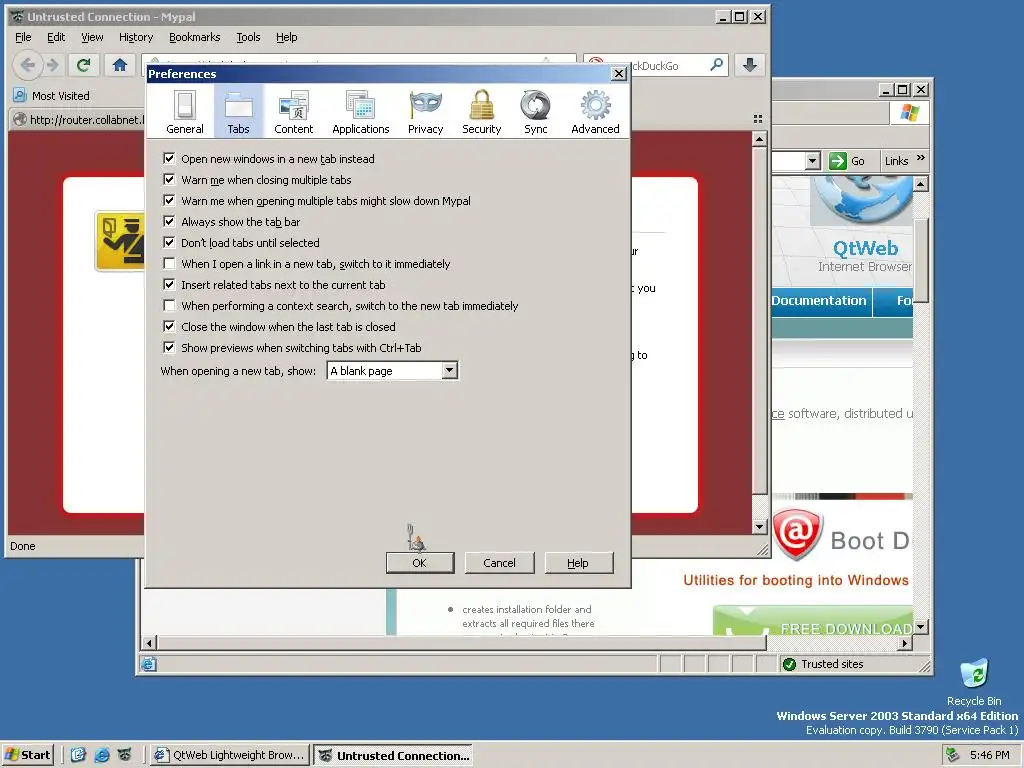
Task: Enable context search tab switching
Action: pyautogui.click(x=169, y=306)
